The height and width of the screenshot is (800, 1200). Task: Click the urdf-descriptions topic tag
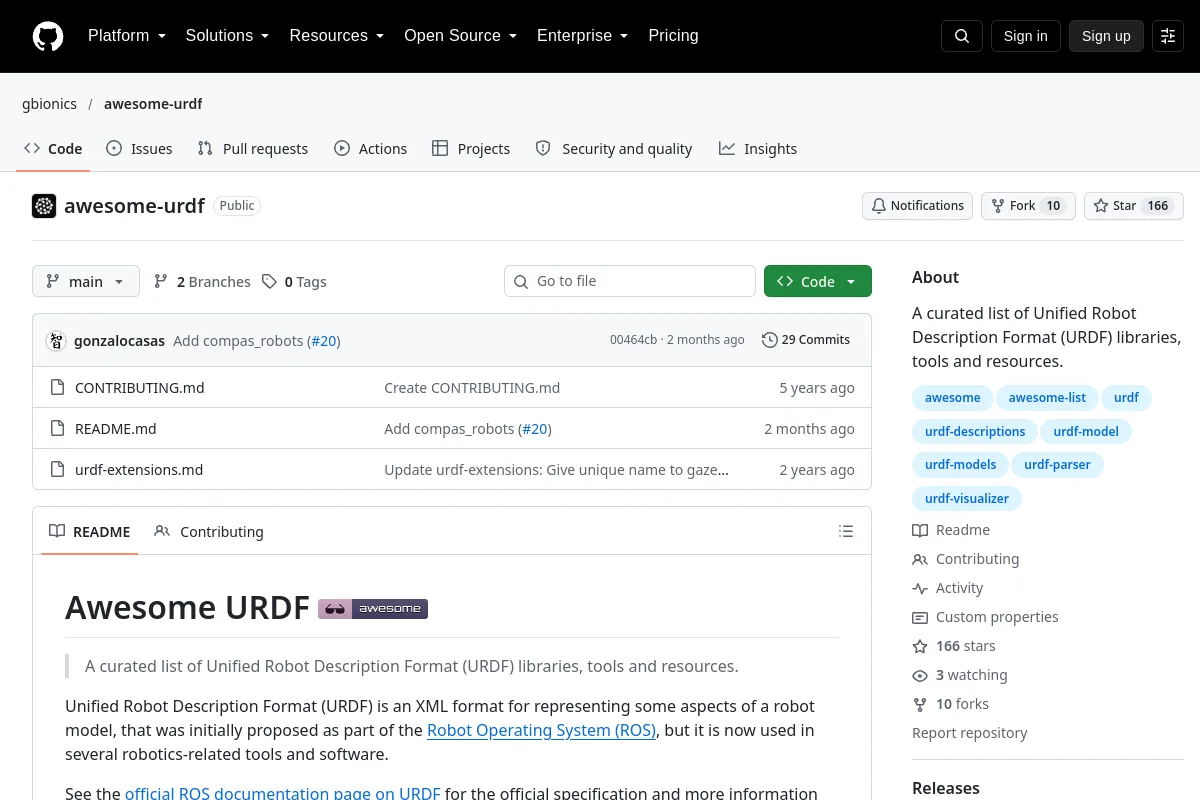975,432
